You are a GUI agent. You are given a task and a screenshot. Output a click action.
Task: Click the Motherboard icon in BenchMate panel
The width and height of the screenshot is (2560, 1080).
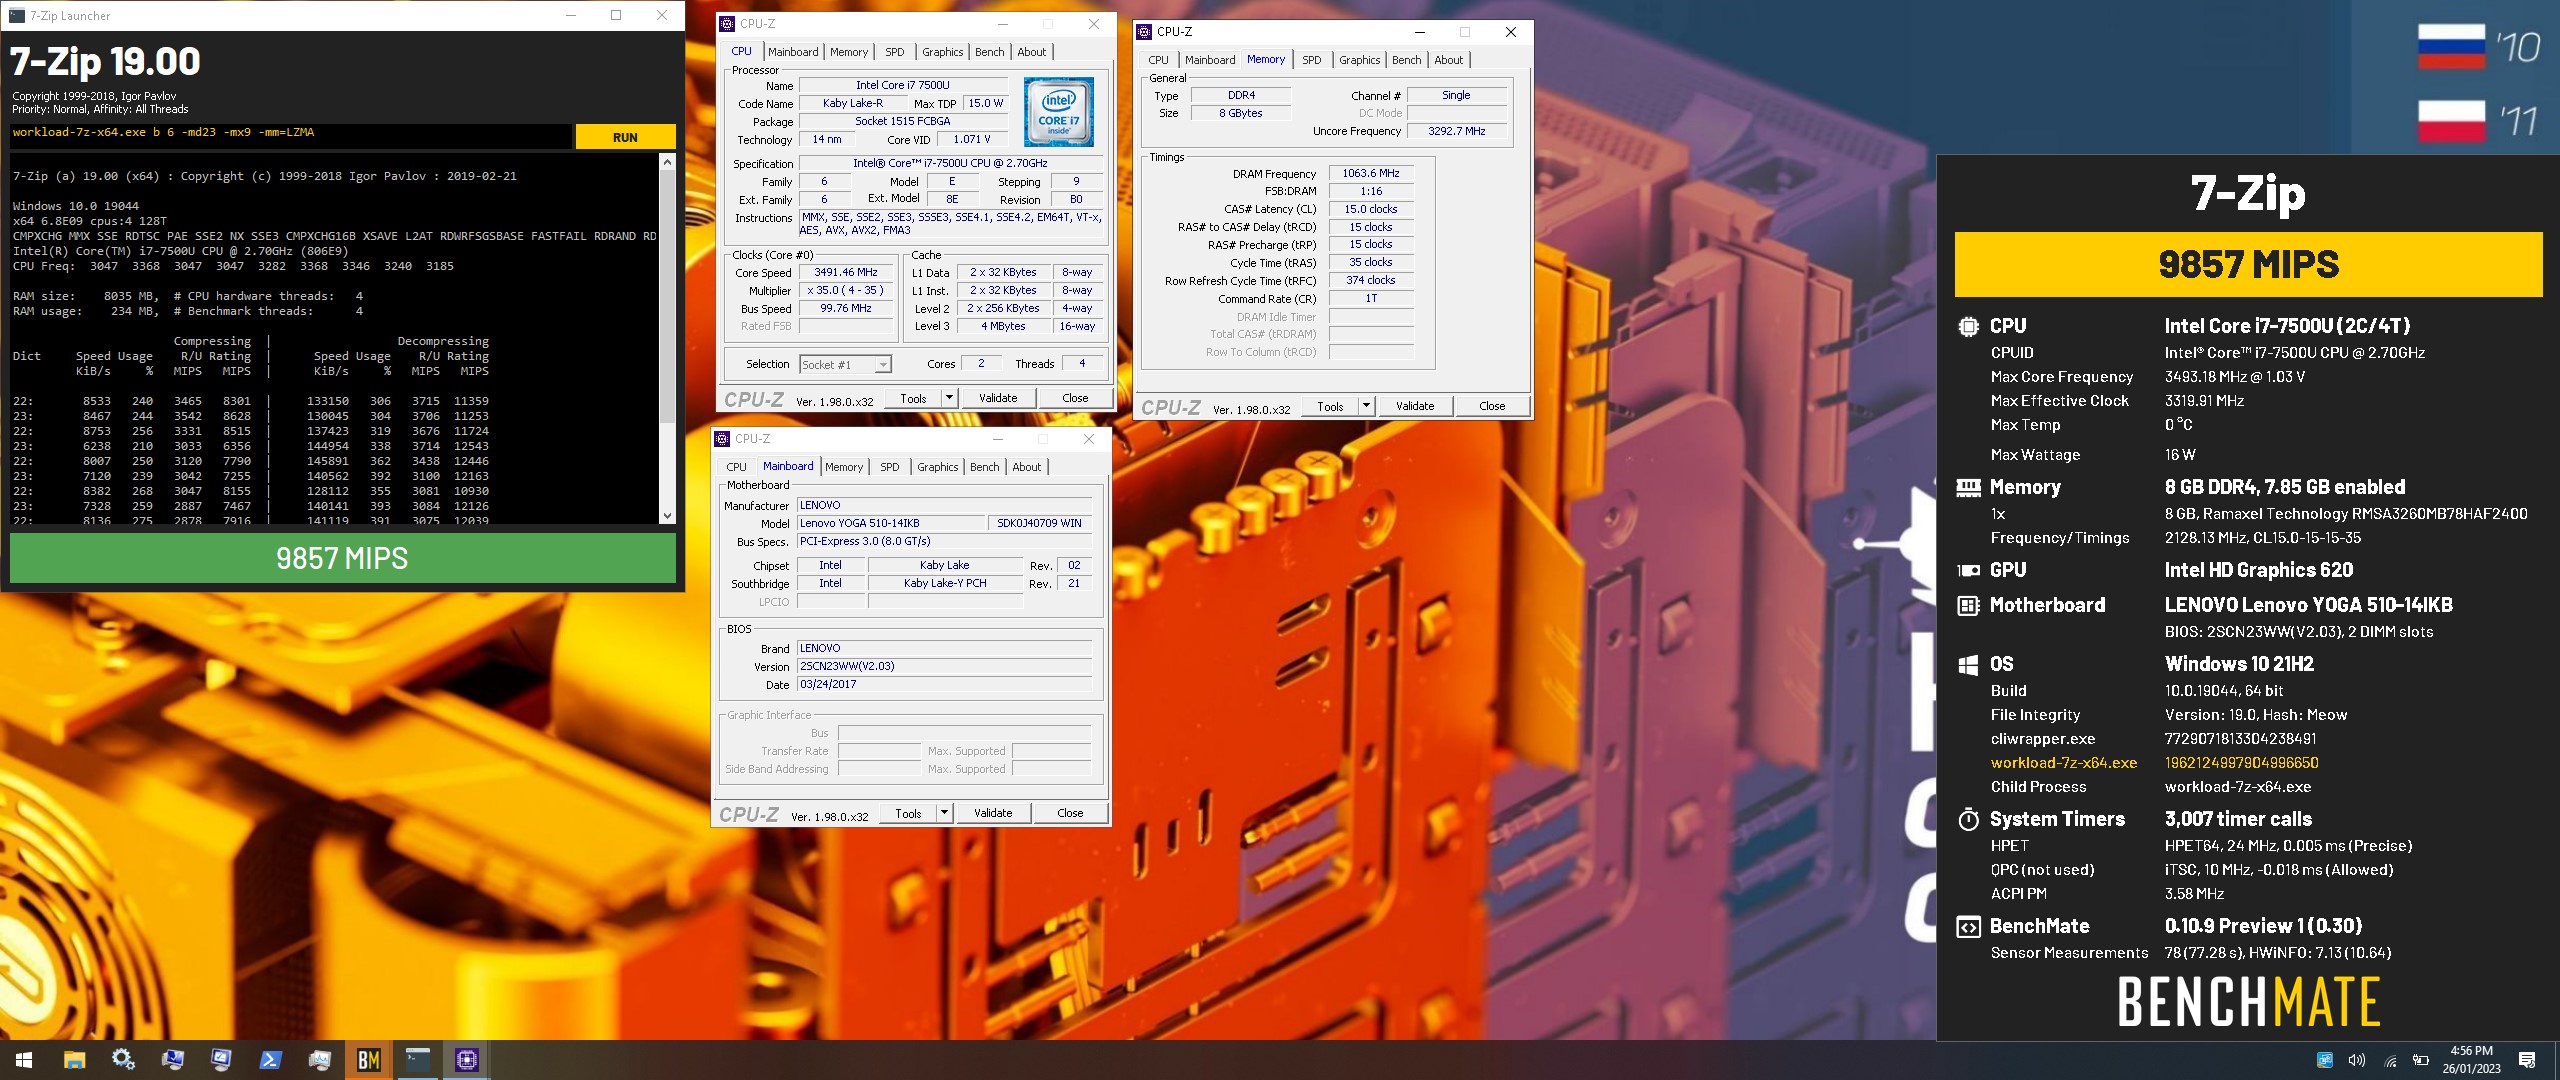pos(1968,605)
